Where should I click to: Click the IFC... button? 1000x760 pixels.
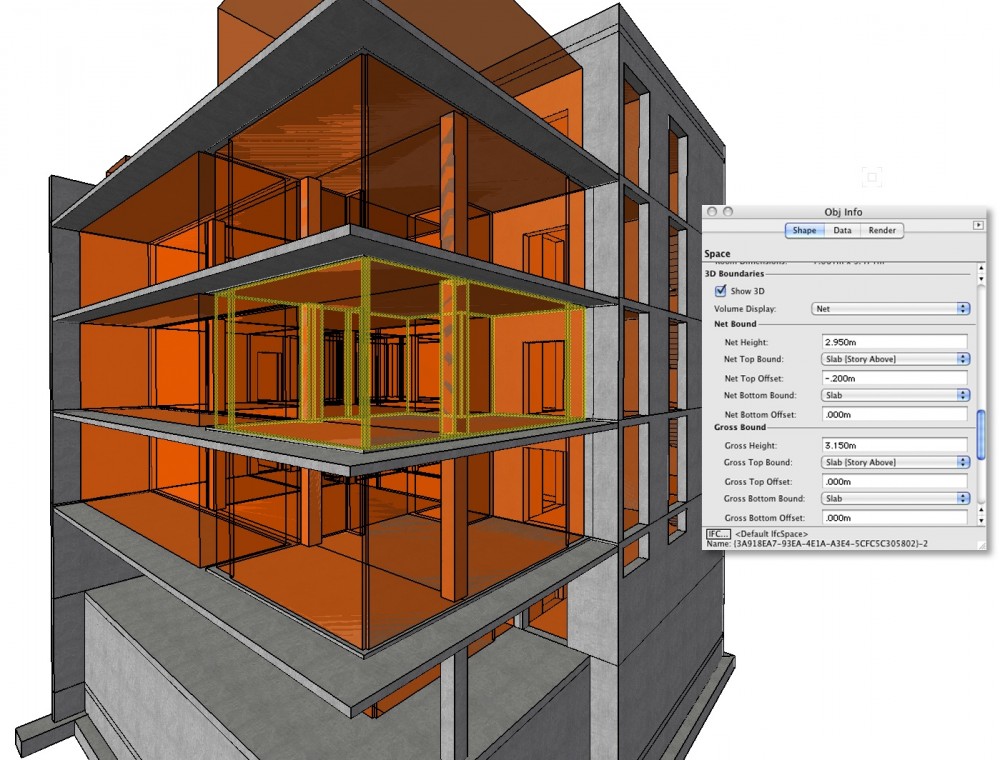pos(717,534)
